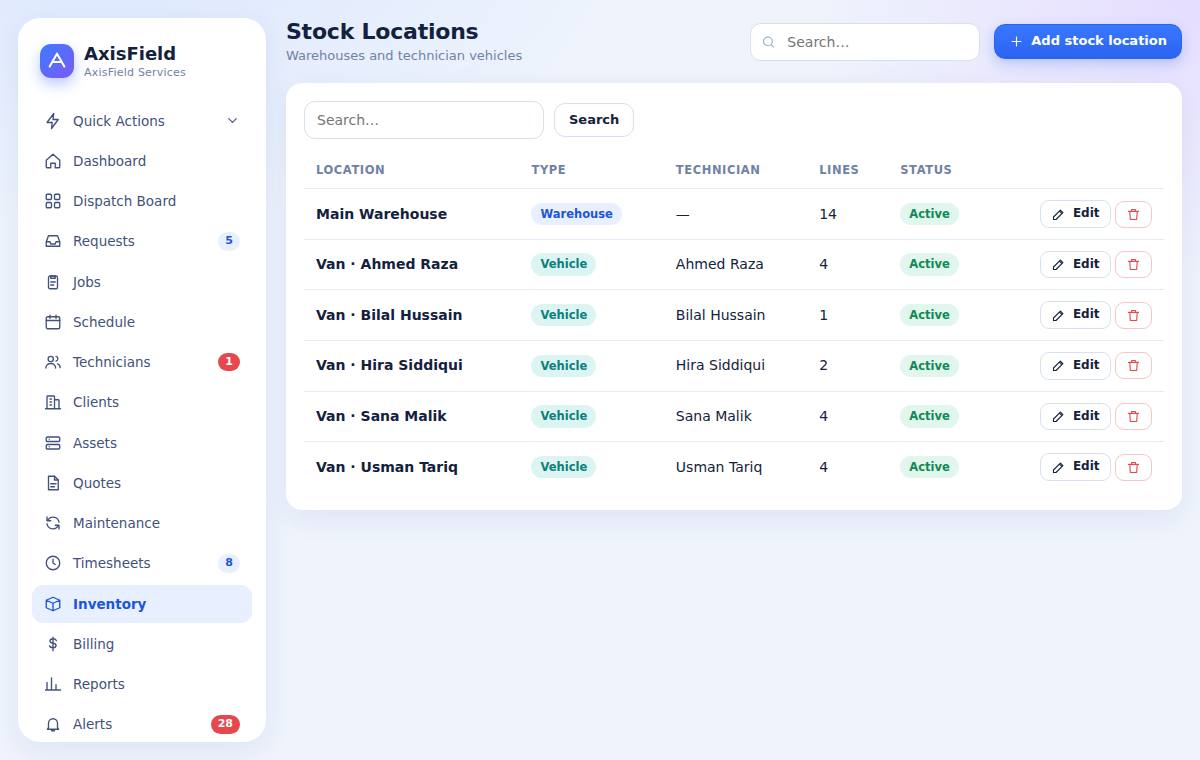
Task: Click the lines count 14 for Main Warehouse
Action: point(828,214)
